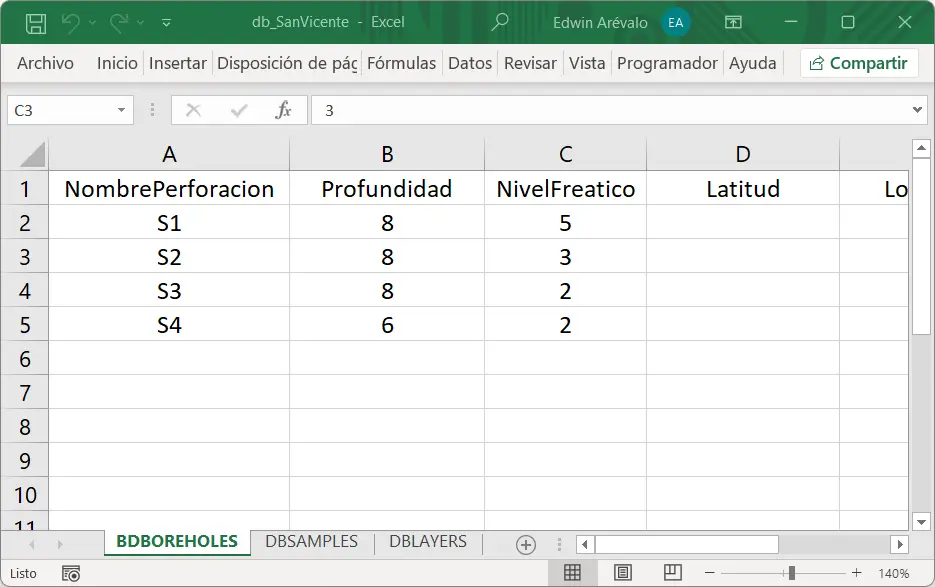Select column D header

coord(743,155)
